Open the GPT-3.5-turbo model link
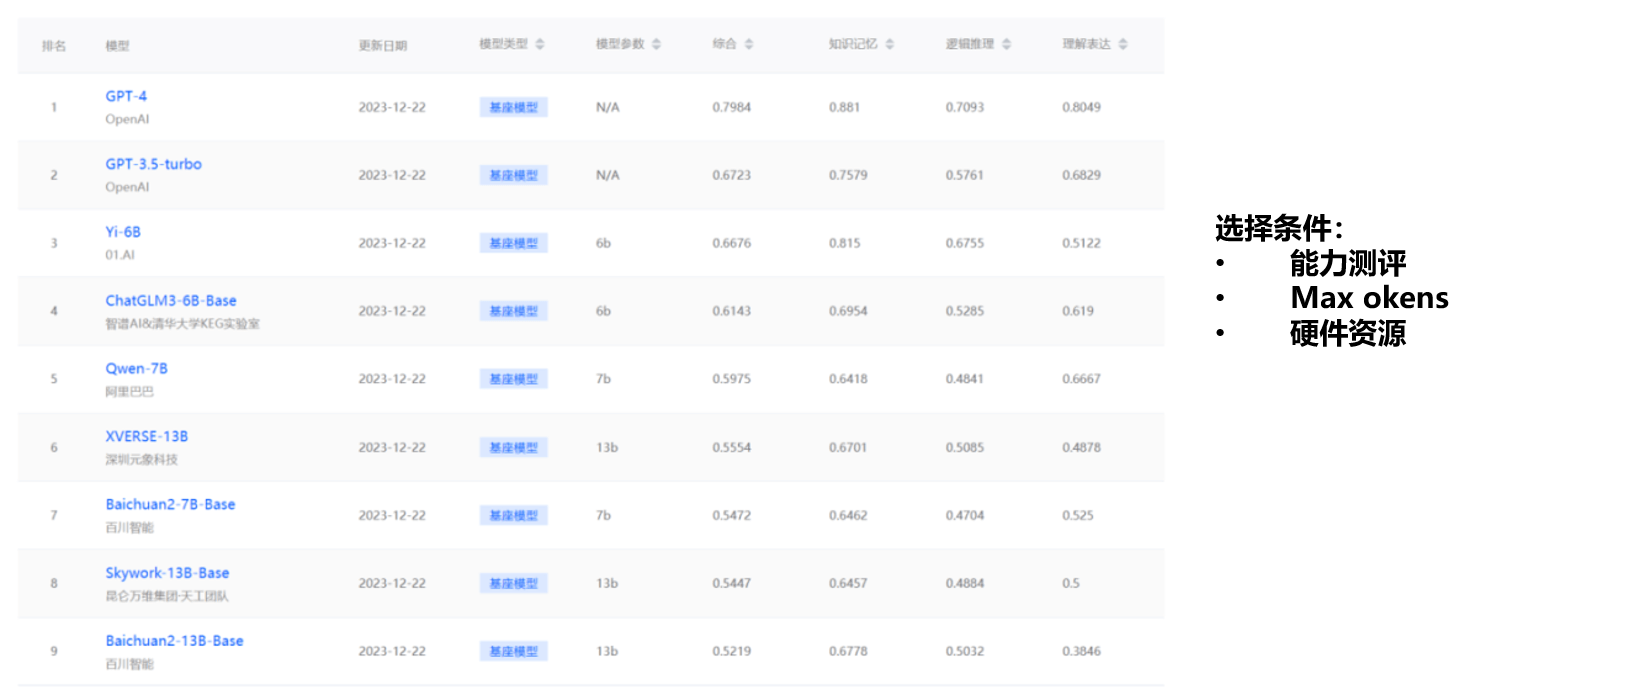The height and width of the screenshot is (695, 1636). click(154, 164)
